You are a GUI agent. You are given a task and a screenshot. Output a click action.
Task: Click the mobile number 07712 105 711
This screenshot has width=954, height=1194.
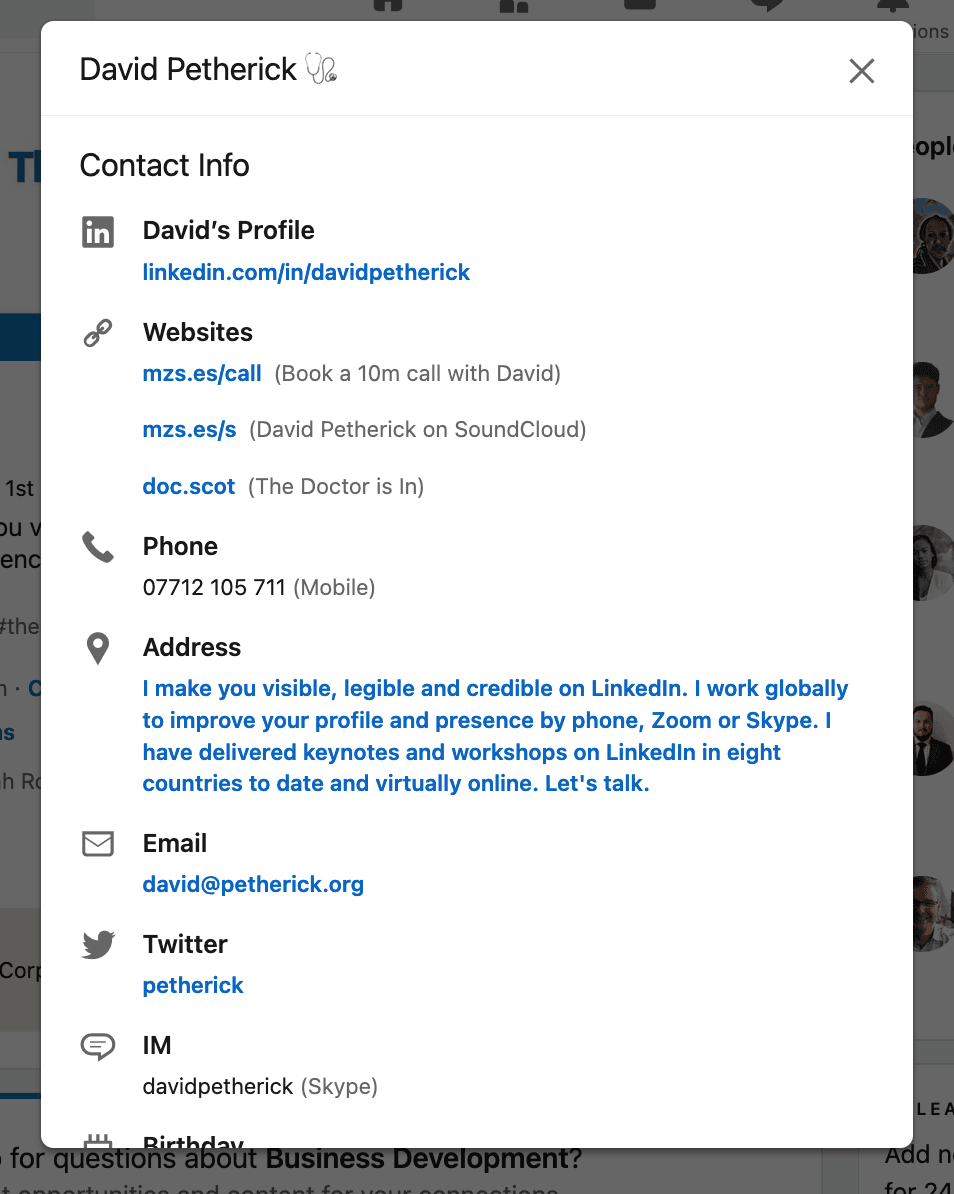point(213,587)
